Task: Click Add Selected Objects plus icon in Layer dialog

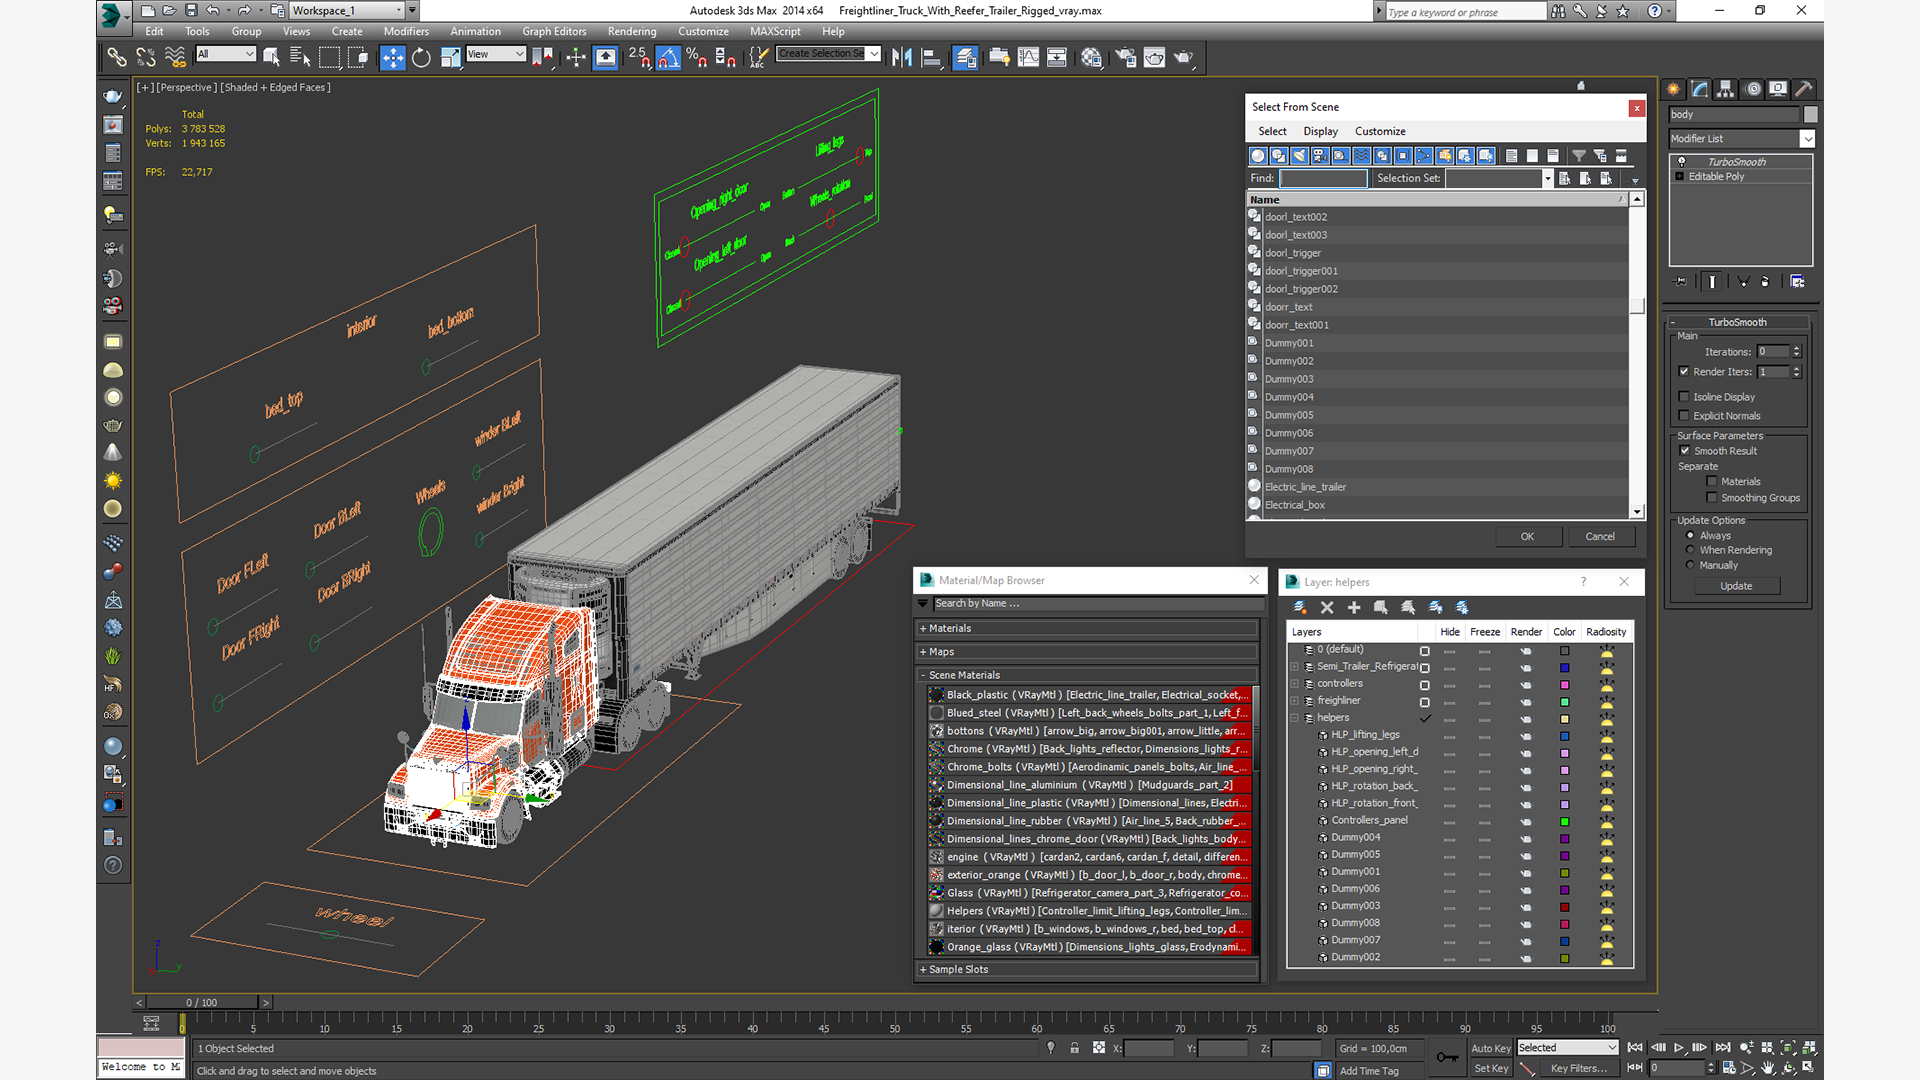Action: (1354, 607)
